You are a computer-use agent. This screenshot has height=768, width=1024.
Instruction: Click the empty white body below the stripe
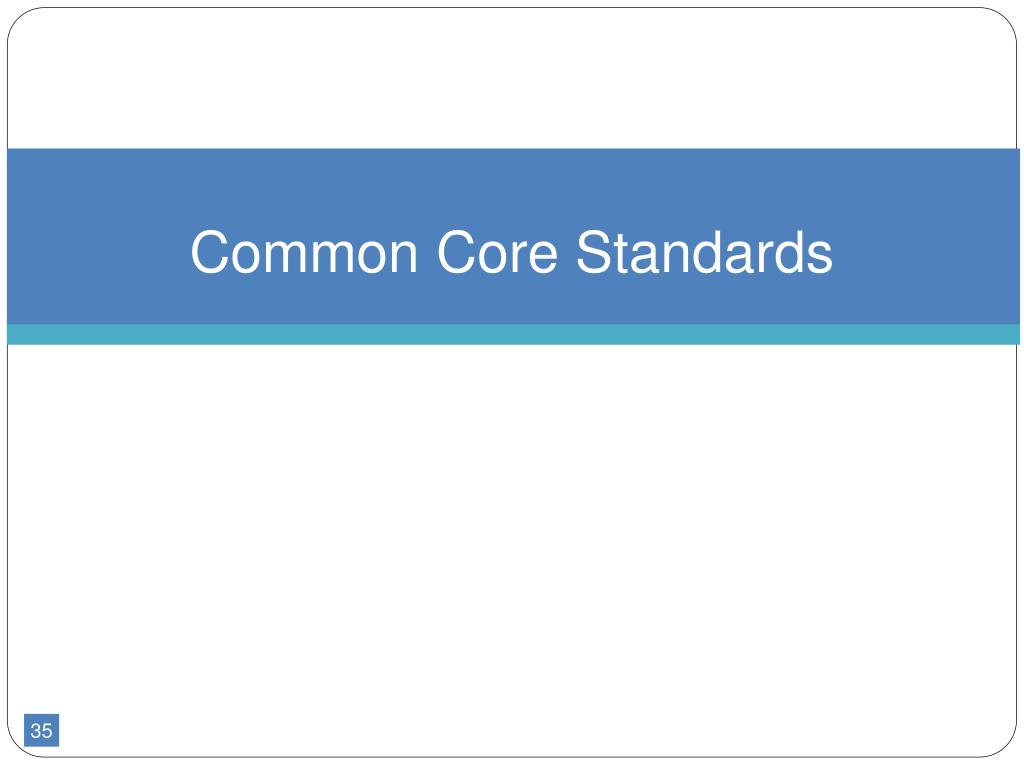512,522
